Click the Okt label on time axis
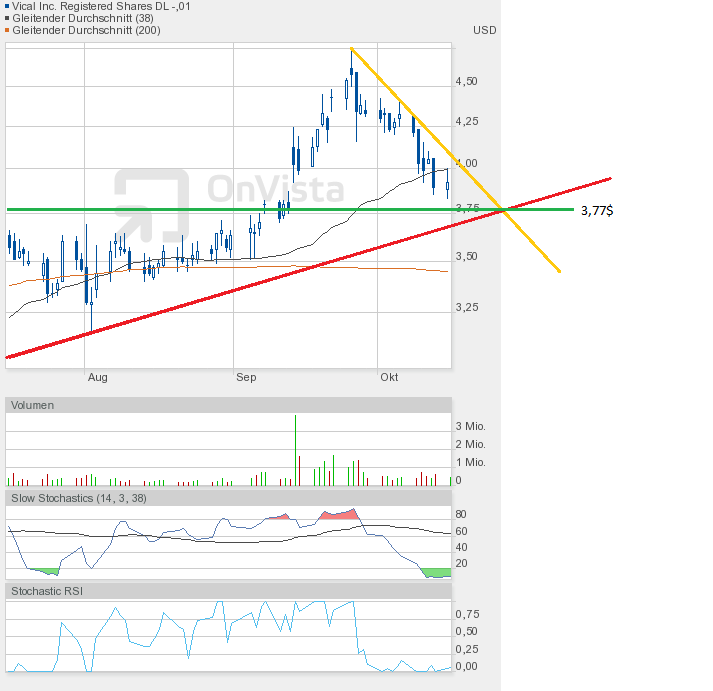The height and width of the screenshot is (691, 713). coord(389,377)
